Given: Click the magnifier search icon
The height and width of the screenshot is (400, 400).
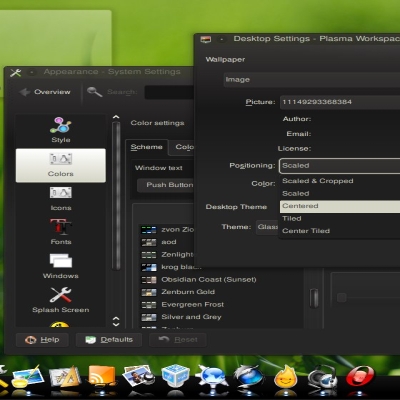Looking at the screenshot, I should click(94, 92).
